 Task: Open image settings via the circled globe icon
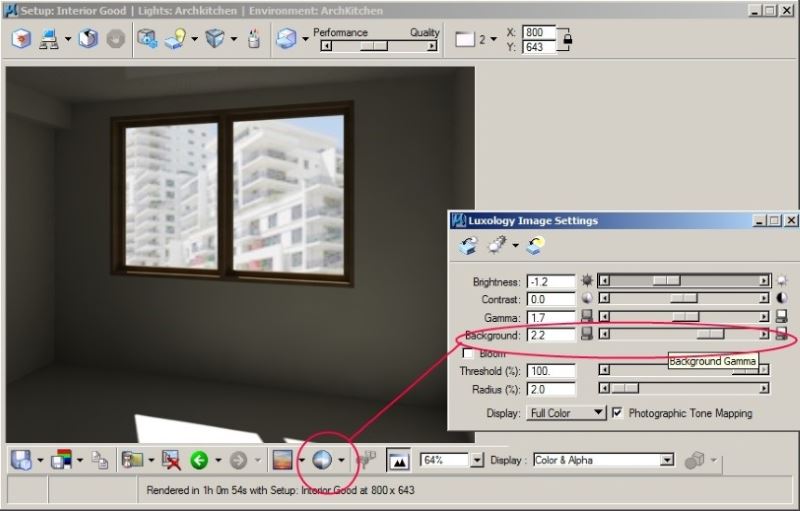322,460
